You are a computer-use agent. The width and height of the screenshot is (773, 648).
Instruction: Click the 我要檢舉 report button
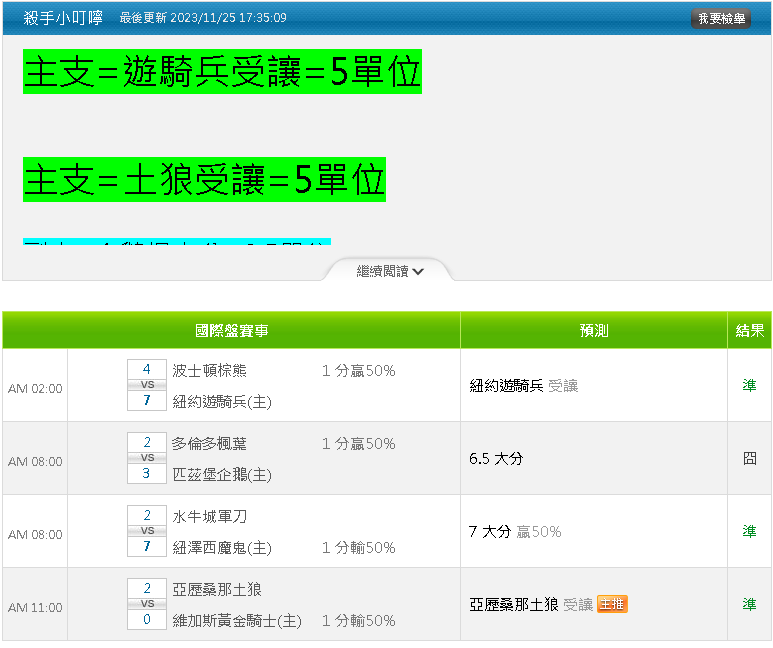coord(721,19)
